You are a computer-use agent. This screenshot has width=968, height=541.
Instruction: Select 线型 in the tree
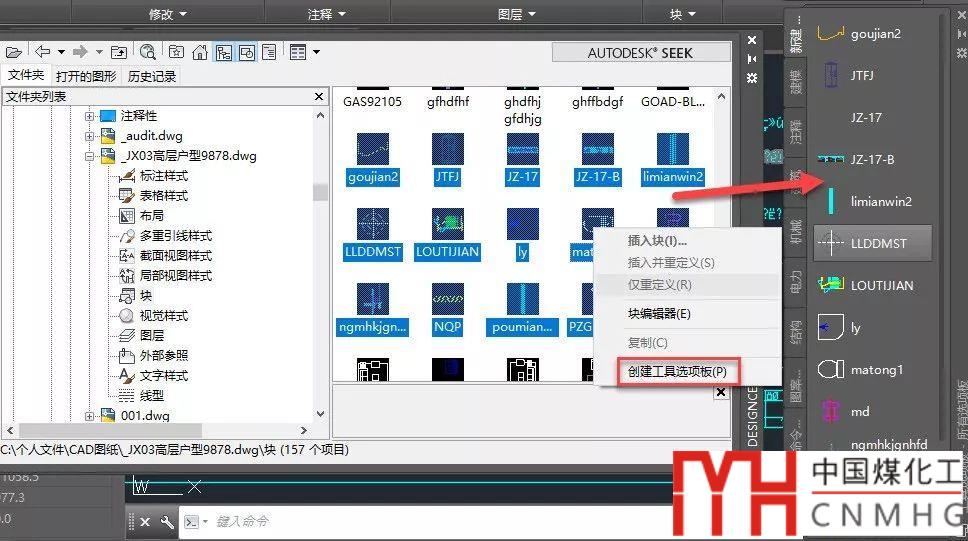point(152,395)
